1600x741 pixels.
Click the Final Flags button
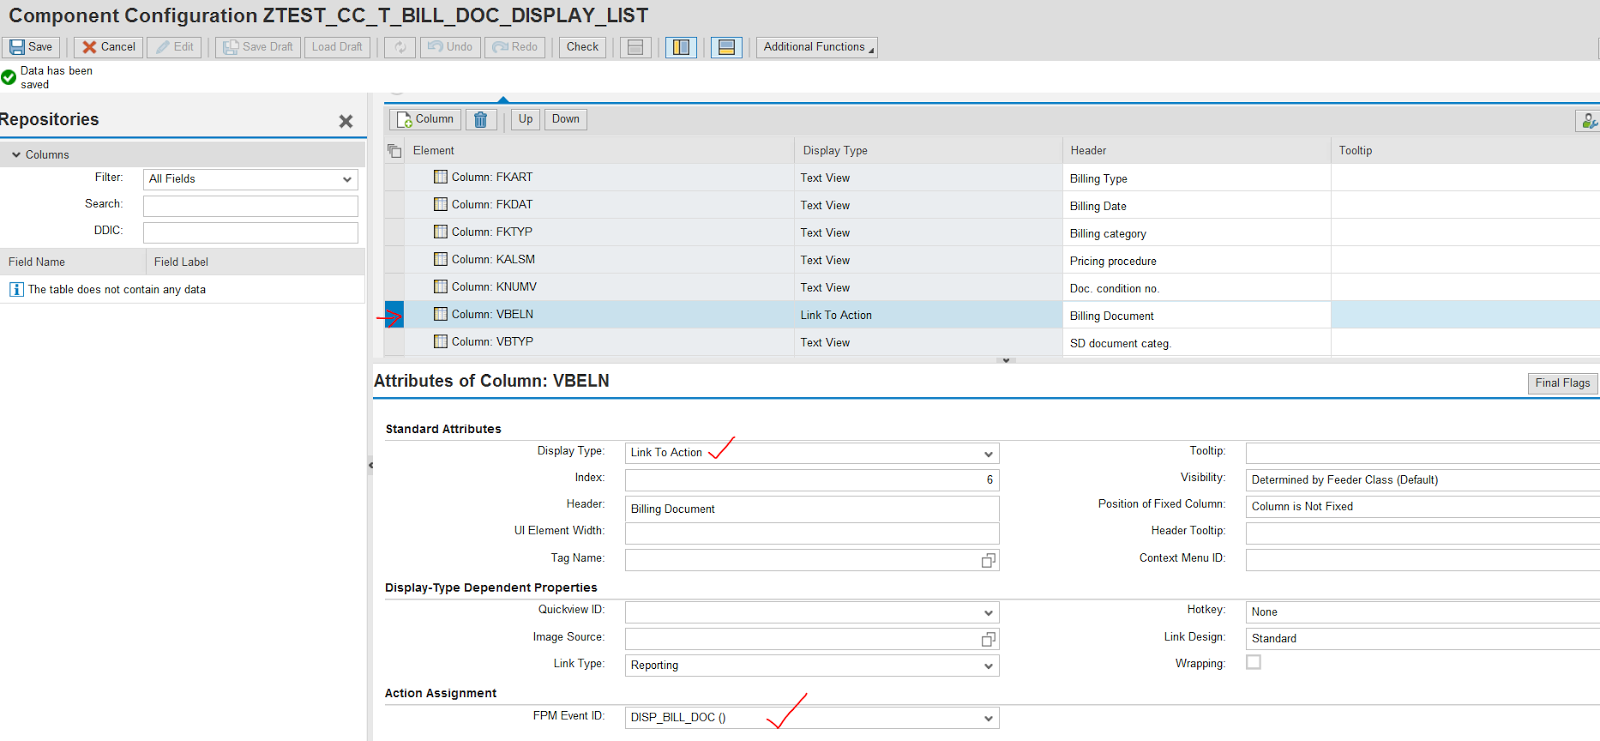pyautogui.click(x=1562, y=383)
